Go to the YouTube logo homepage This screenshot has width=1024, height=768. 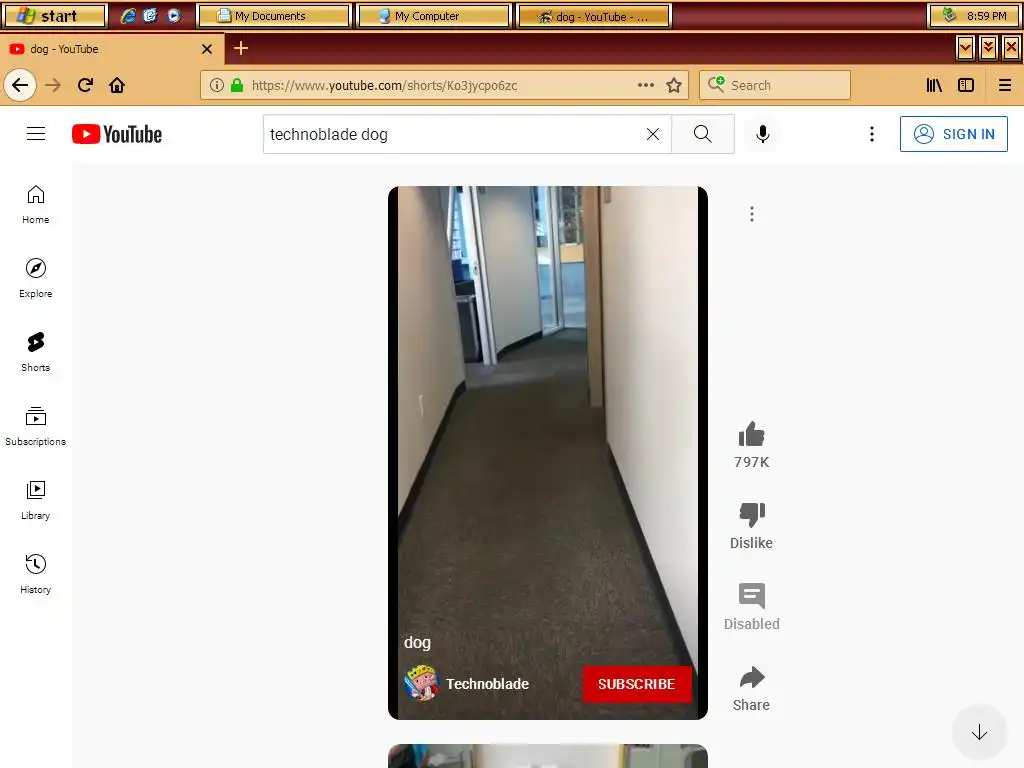coord(117,134)
